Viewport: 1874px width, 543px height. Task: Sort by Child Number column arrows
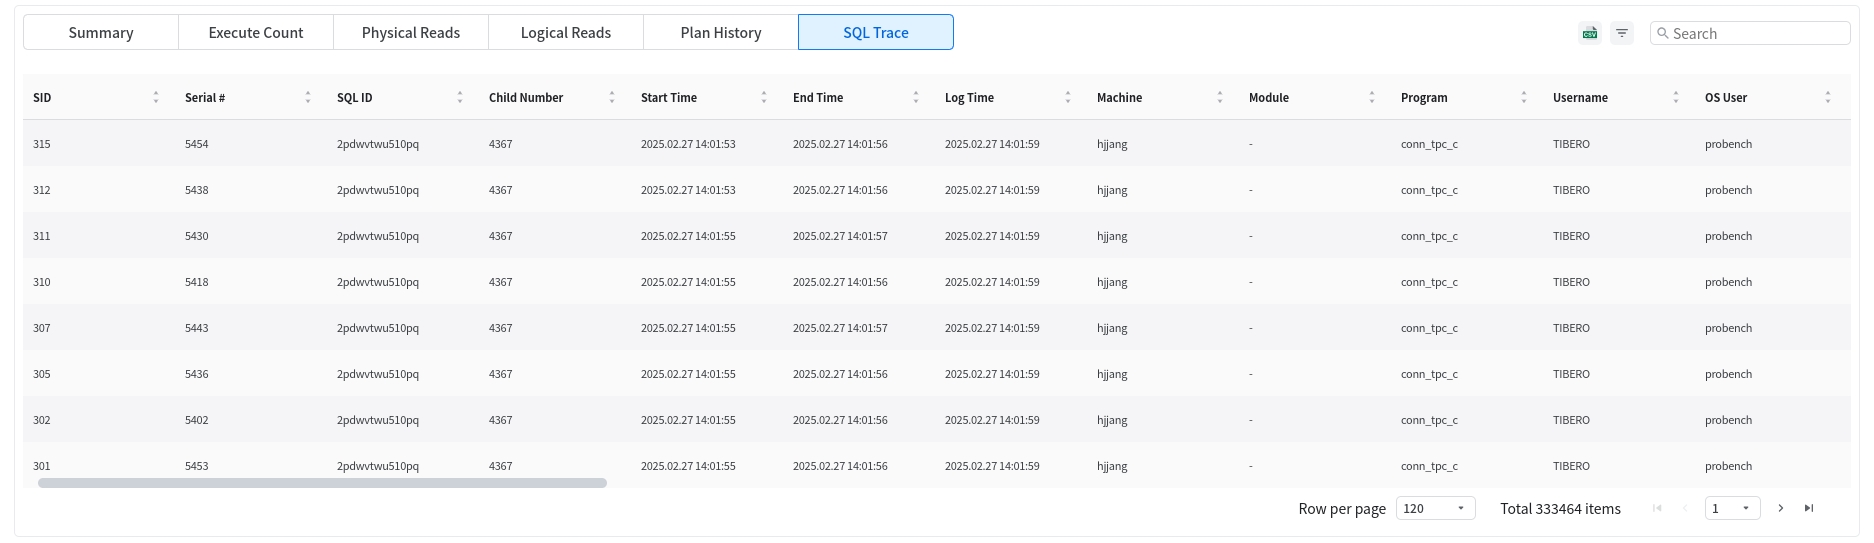[x=612, y=98]
